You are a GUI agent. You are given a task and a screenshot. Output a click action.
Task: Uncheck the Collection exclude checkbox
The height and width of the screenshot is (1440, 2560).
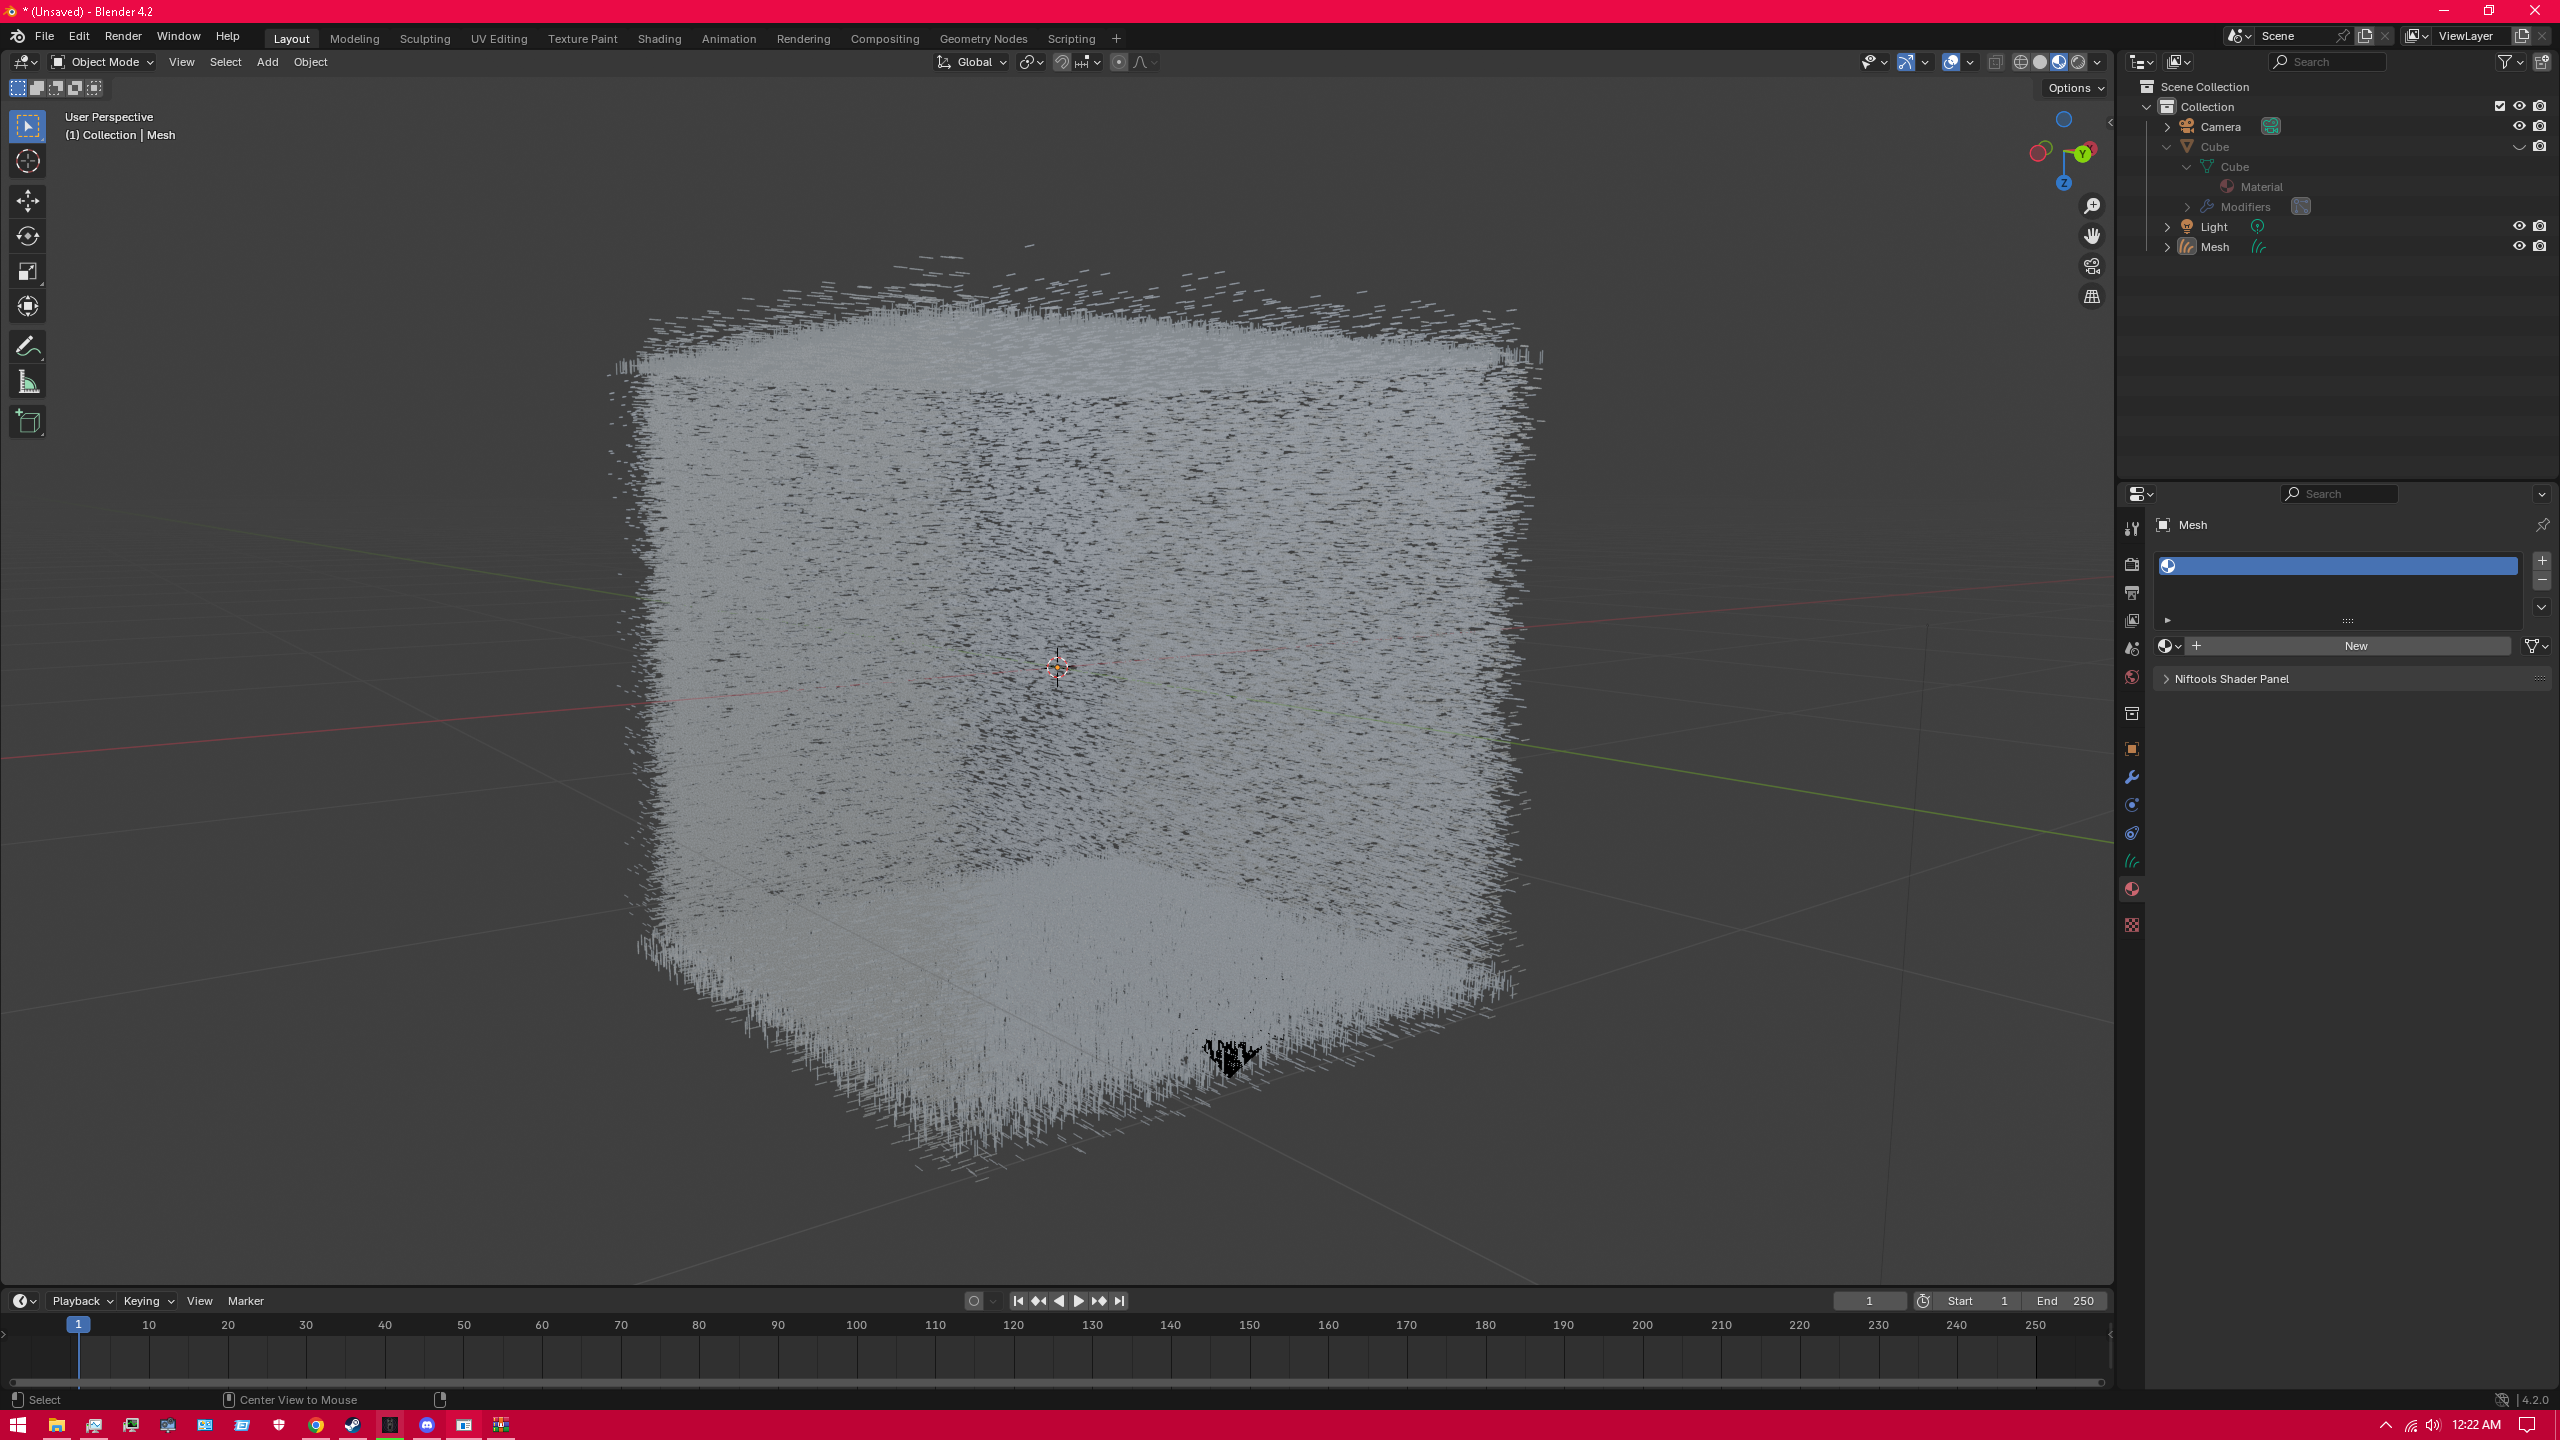[x=2499, y=106]
